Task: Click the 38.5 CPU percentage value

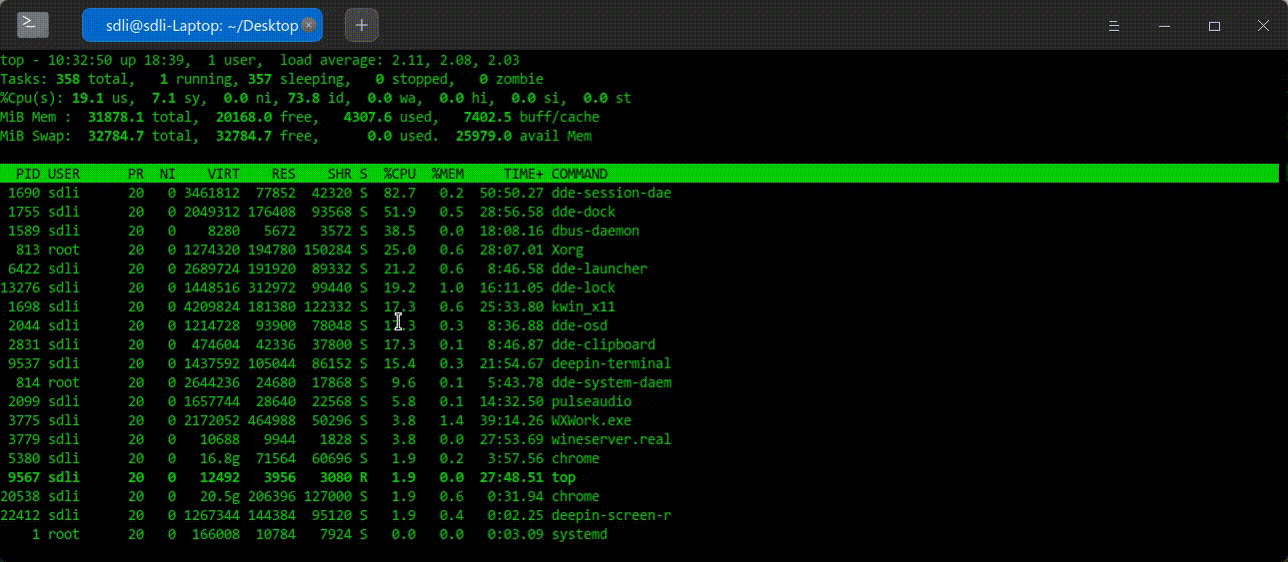Action: [x=400, y=231]
